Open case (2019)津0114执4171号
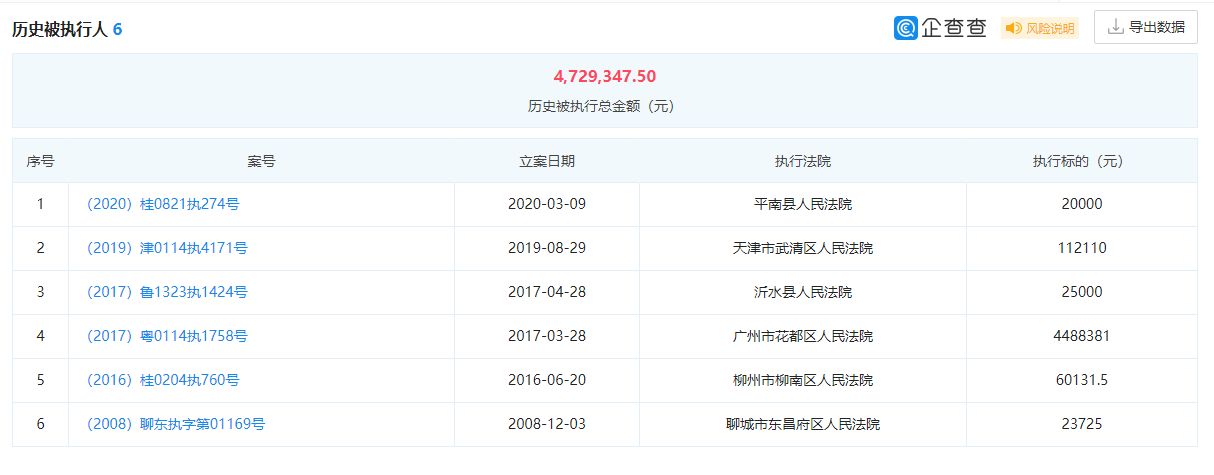1214x475 pixels. pyautogui.click(x=165, y=248)
